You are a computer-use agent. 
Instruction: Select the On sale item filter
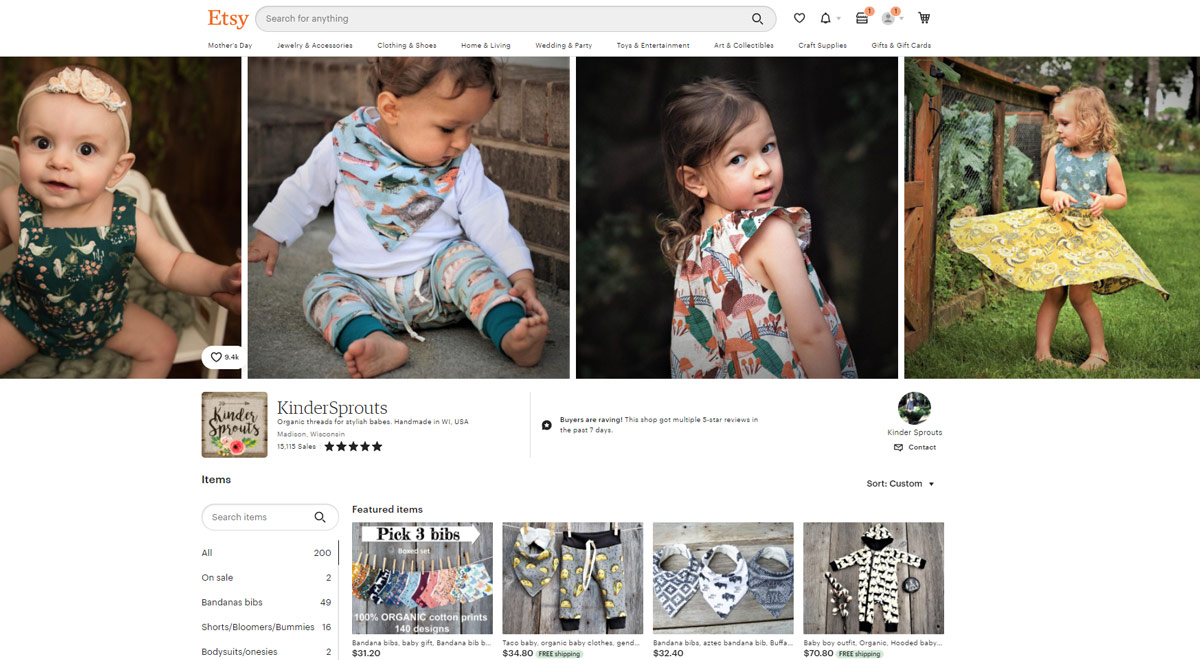coord(217,577)
